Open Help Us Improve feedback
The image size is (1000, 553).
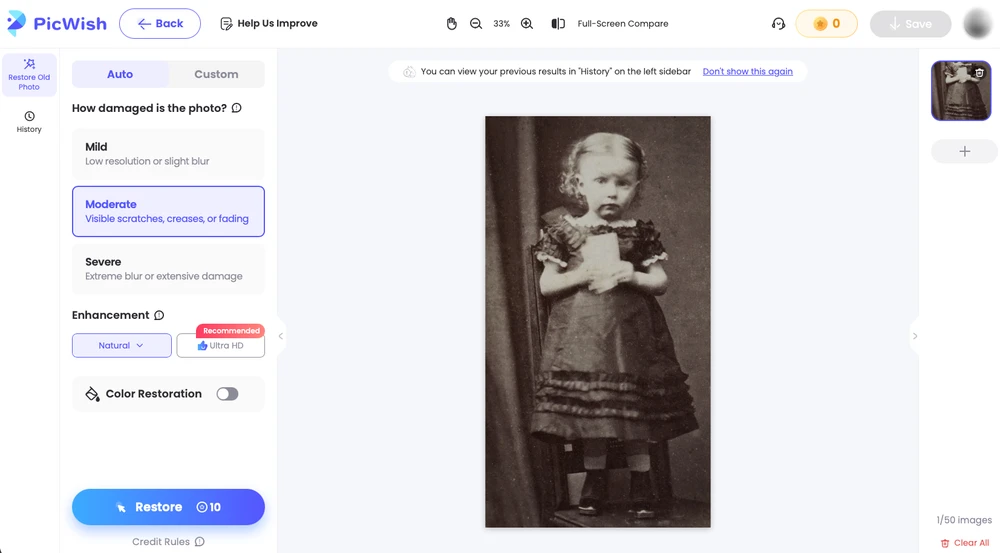[x=268, y=24]
